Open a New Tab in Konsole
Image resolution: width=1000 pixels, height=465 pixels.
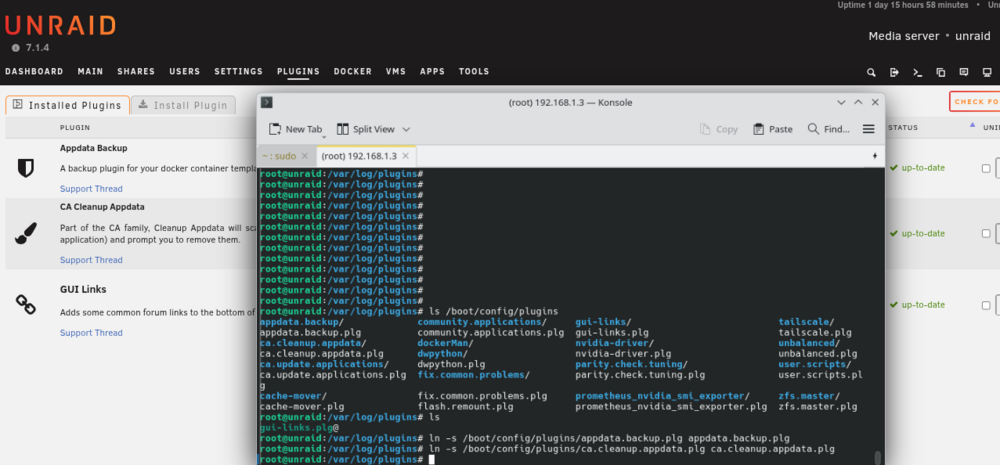pos(295,129)
